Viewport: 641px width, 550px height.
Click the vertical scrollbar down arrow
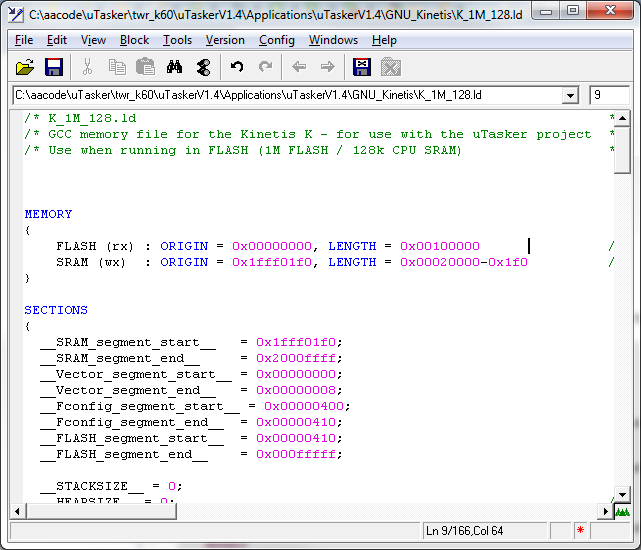[x=622, y=495]
